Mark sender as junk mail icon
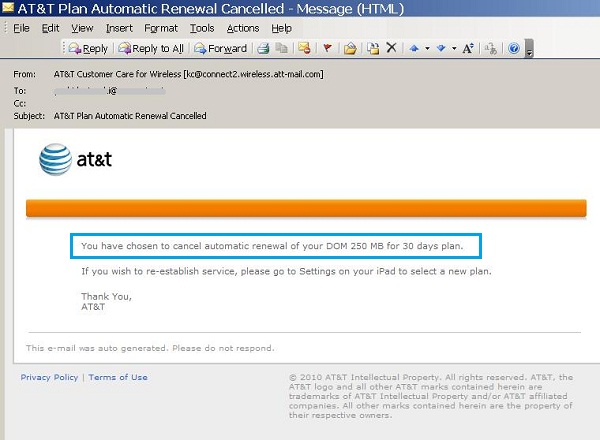Image resolution: width=600 pixels, height=440 pixels. (x=305, y=49)
